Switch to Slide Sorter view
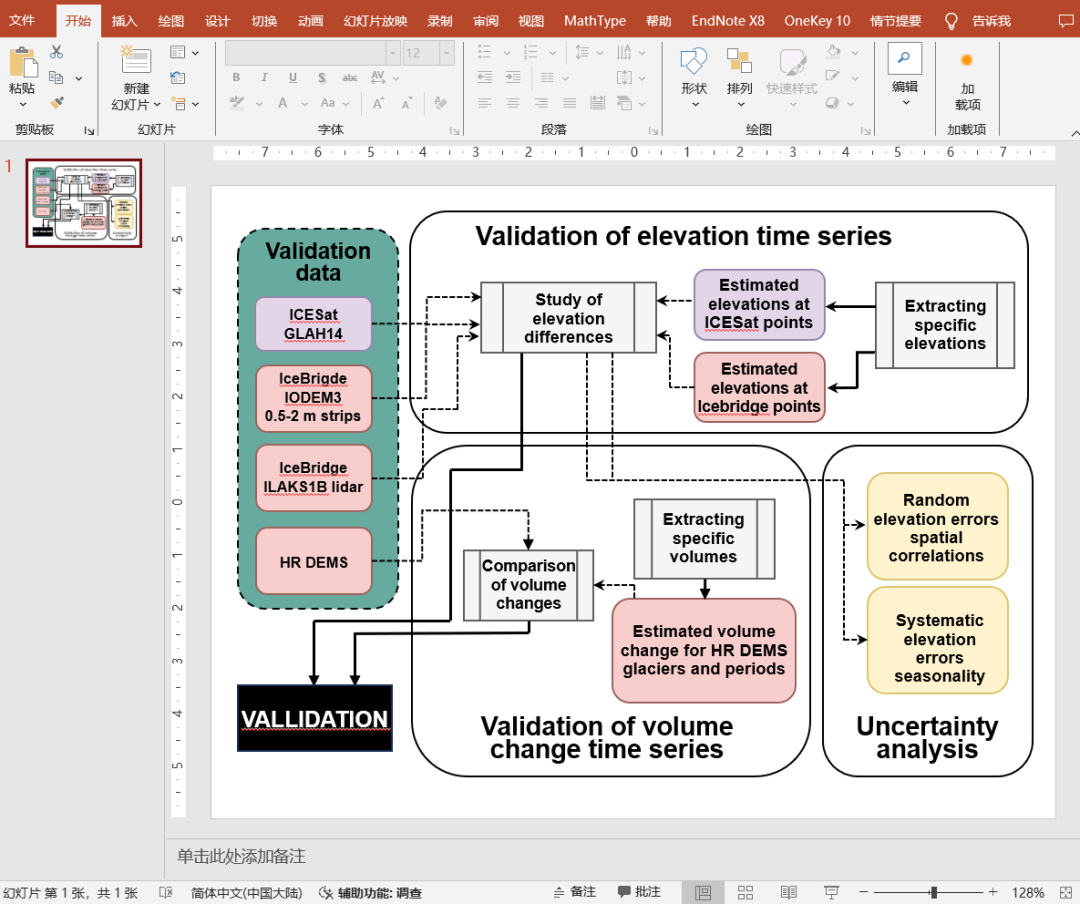1080x904 pixels. [745, 892]
